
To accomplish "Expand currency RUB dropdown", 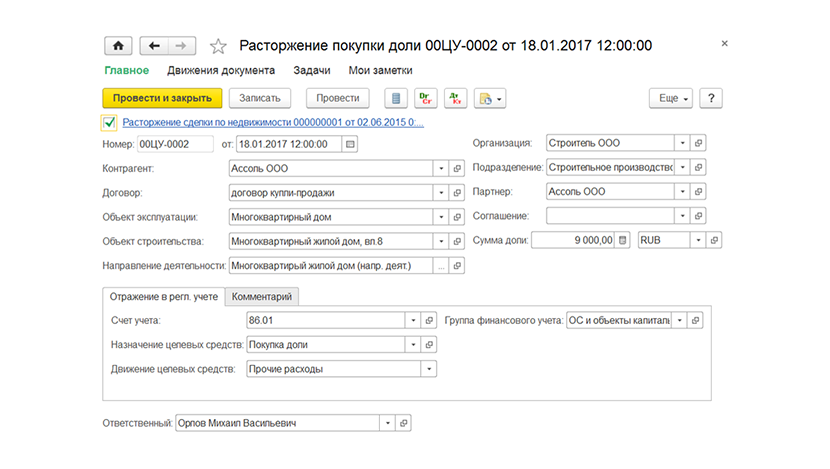I will [698, 240].
